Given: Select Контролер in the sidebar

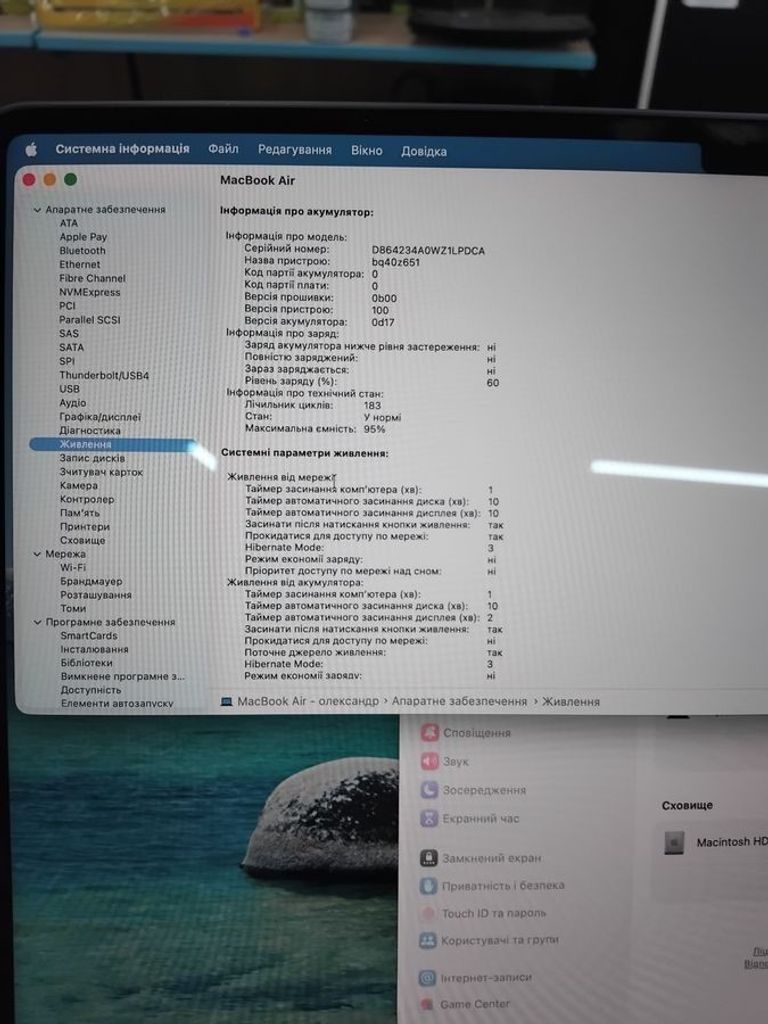Looking at the screenshot, I should pyautogui.click(x=87, y=499).
